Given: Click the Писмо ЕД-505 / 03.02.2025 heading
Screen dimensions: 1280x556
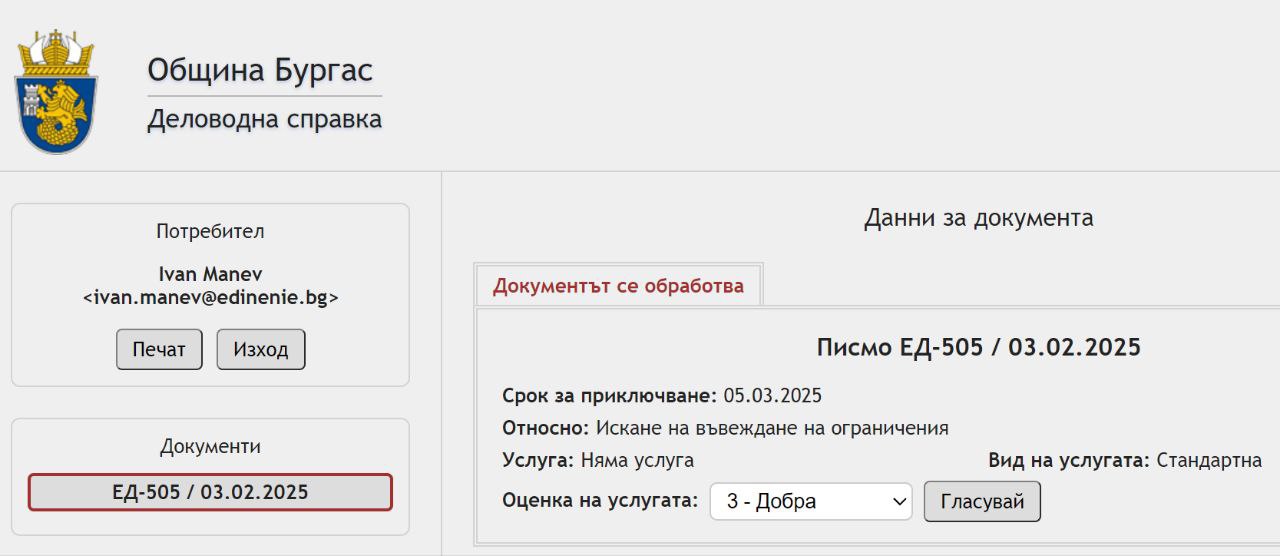Looking at the screenshot, I should click(978, 348).
